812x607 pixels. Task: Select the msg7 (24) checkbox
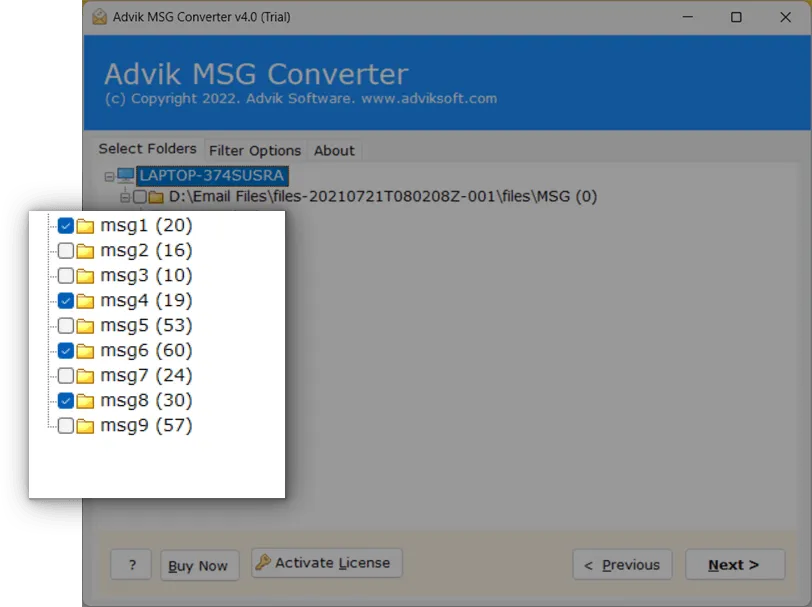[x=66, y=375]
